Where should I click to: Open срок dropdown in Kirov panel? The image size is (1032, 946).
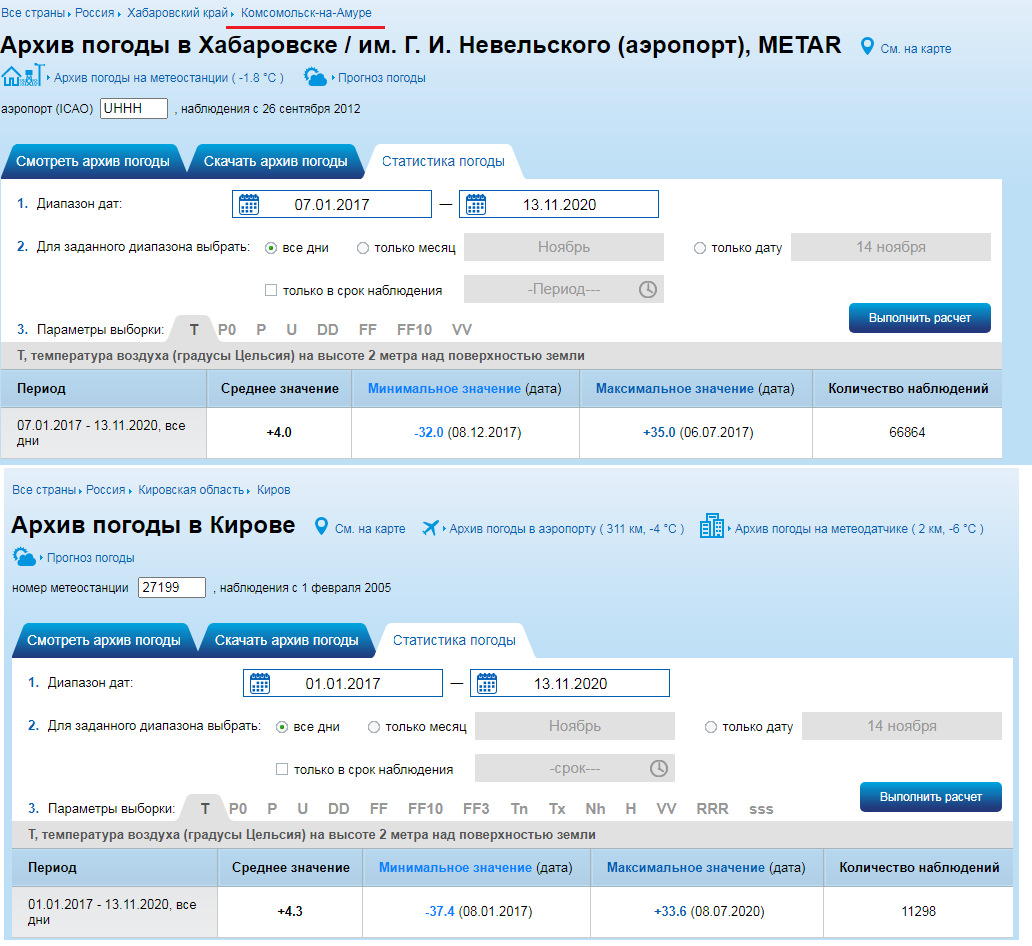tap(575, 768)
